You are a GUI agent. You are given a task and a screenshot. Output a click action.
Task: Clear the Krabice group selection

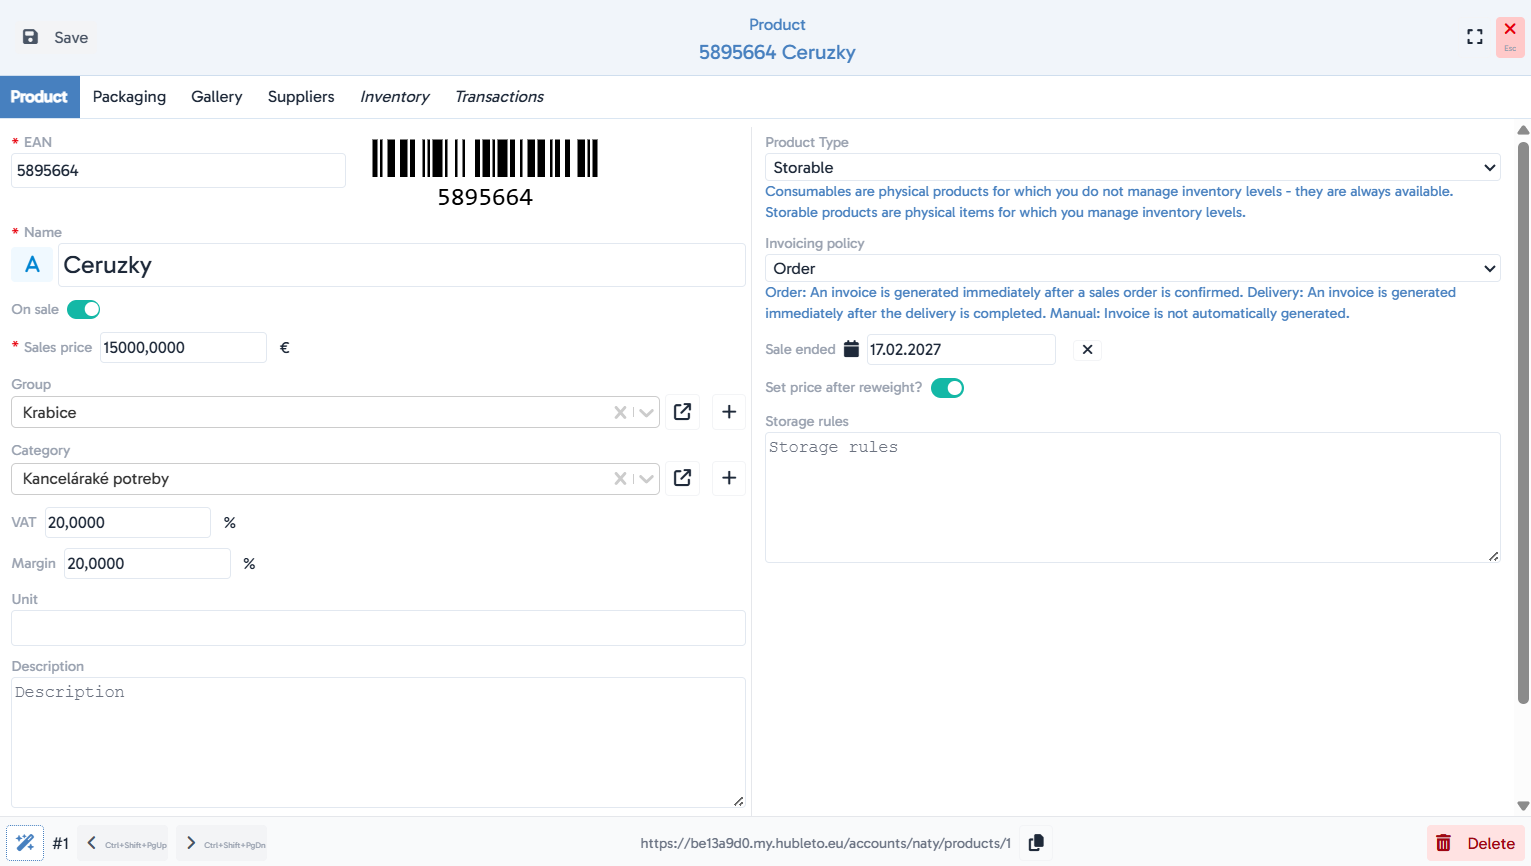coord(620,412)
